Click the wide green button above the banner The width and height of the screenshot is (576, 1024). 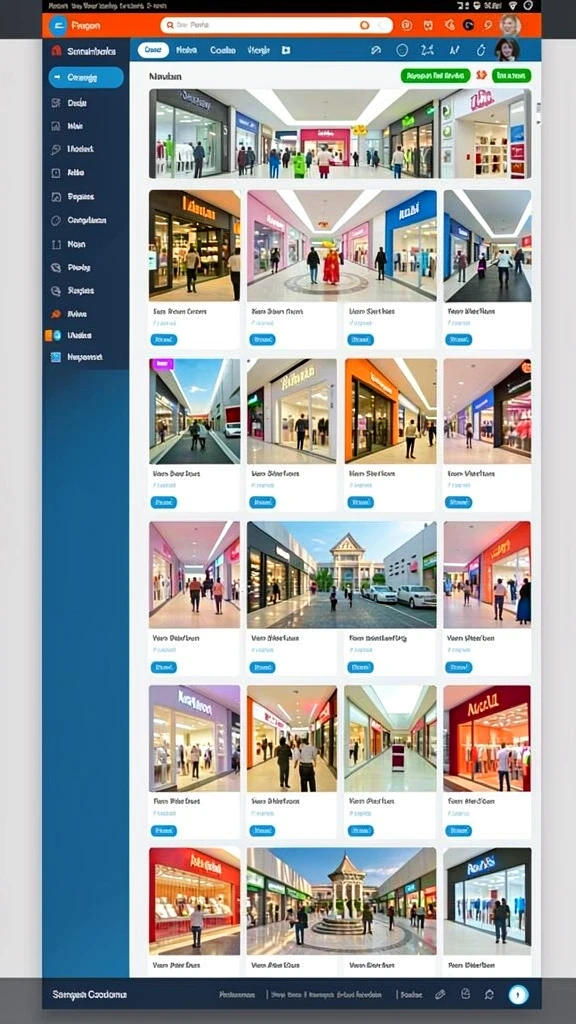pyautogui.click(x=436, y=76)
